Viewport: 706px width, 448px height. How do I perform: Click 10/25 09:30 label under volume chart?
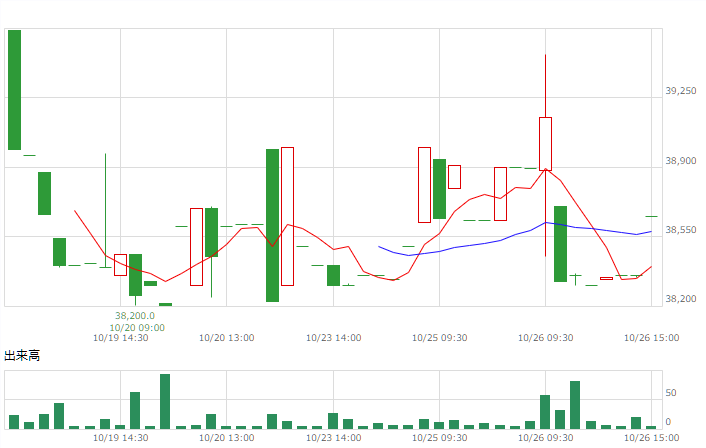point(439,438)
